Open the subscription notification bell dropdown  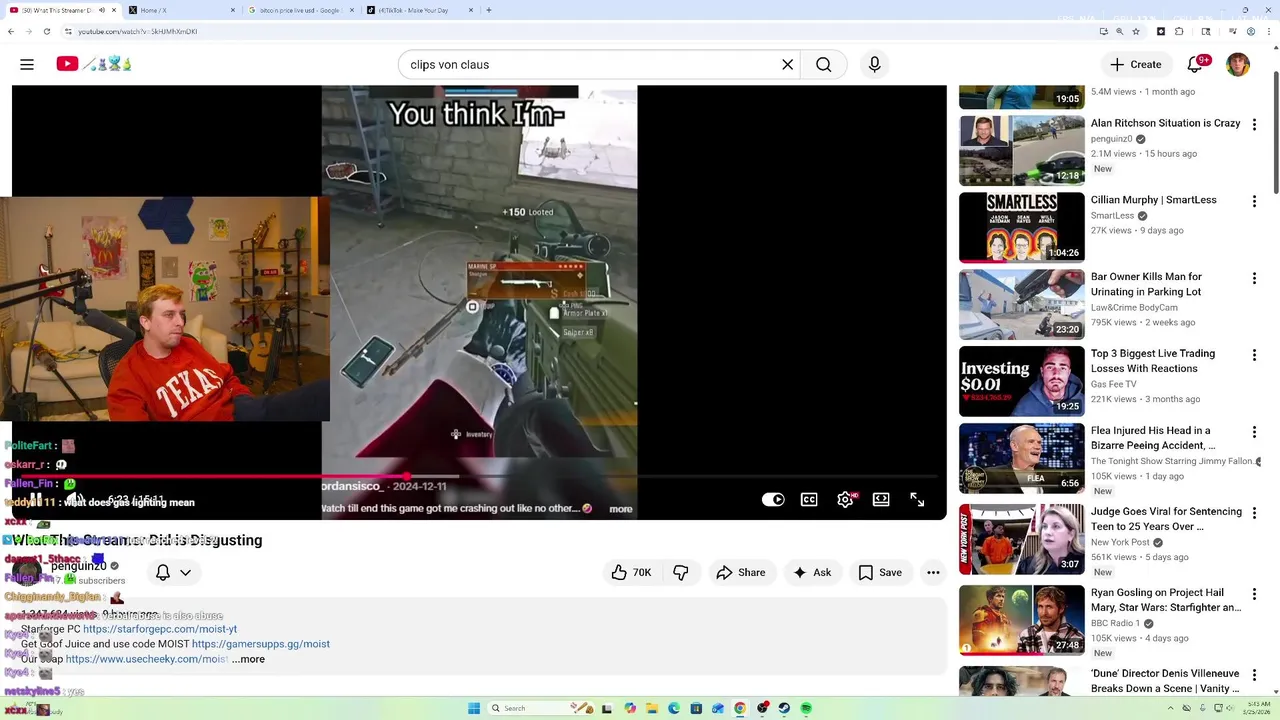click(173, 572)
